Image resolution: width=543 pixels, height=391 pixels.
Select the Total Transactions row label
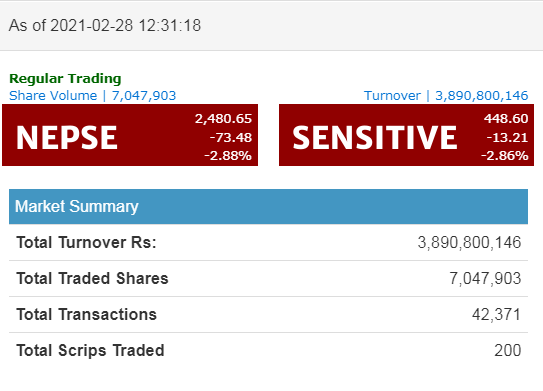pyautogui.click(x=86, y=314)
